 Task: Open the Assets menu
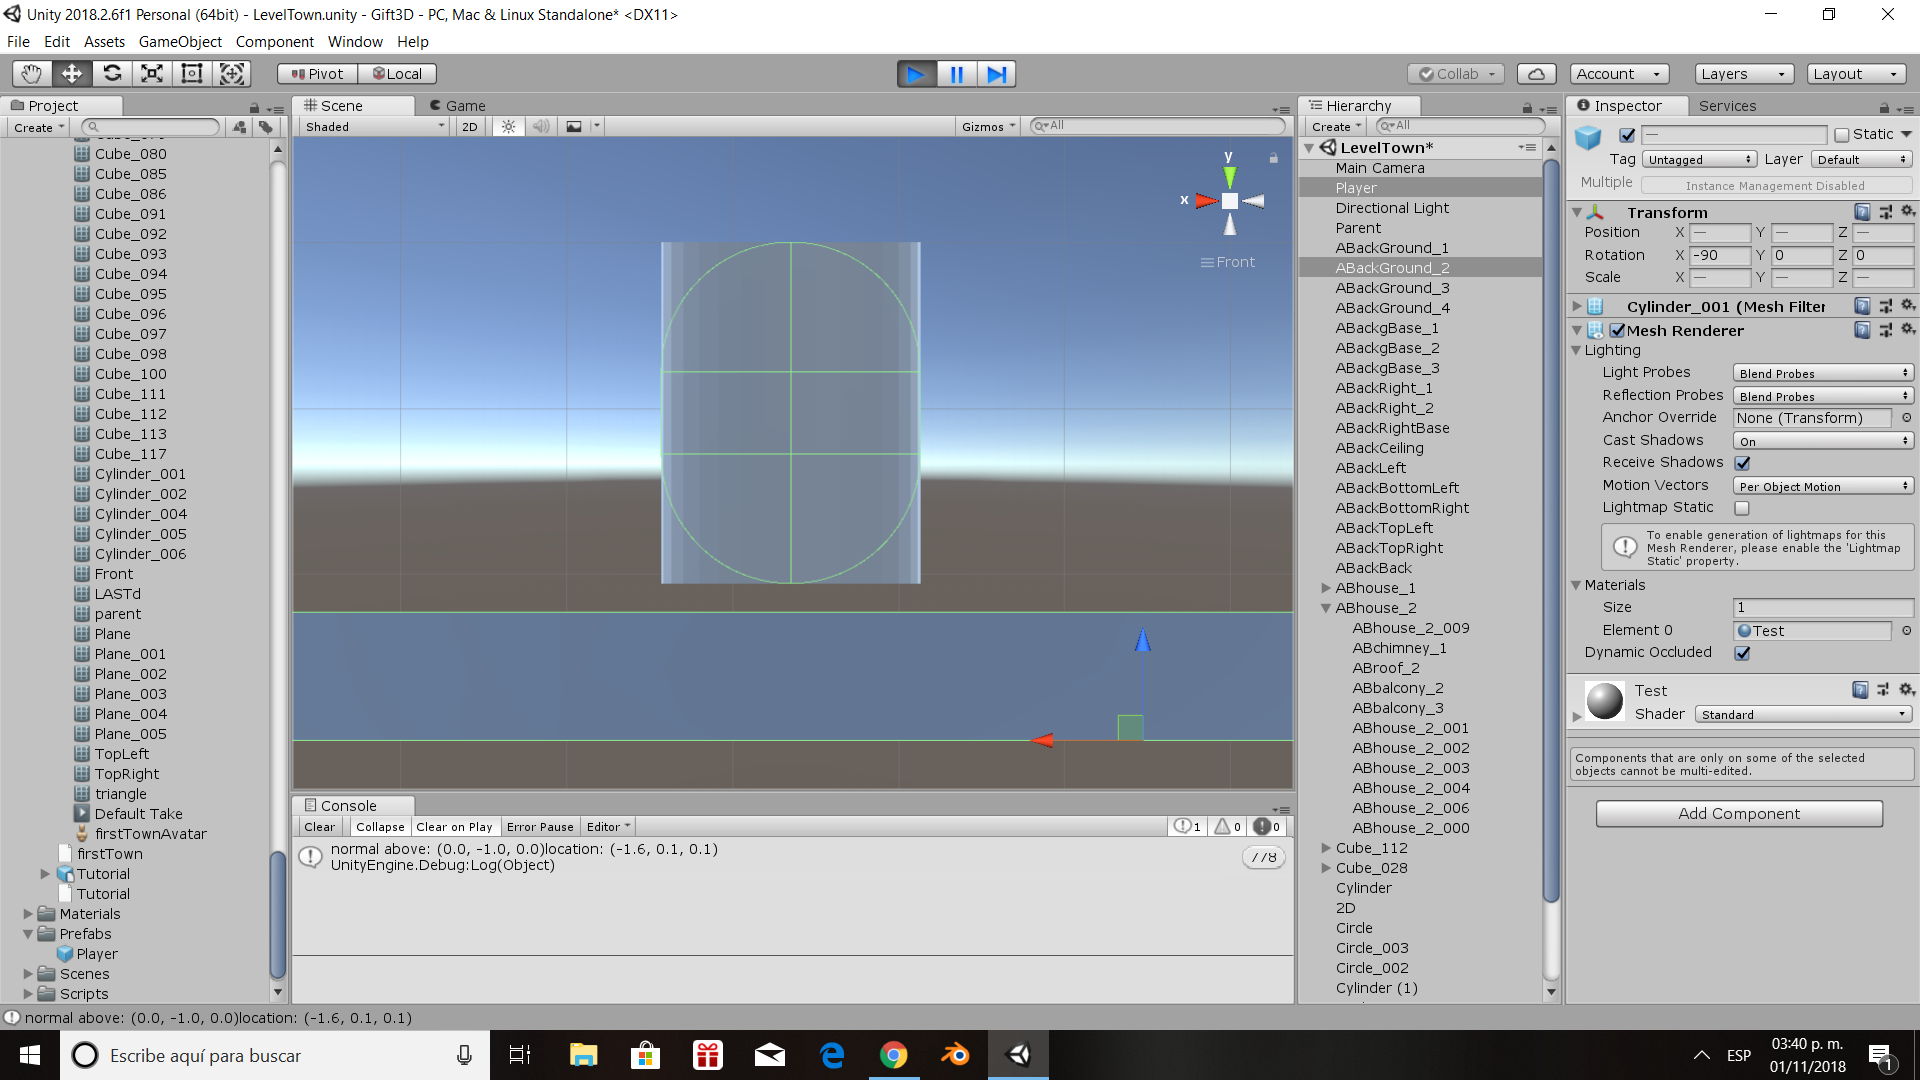[104, 42]
